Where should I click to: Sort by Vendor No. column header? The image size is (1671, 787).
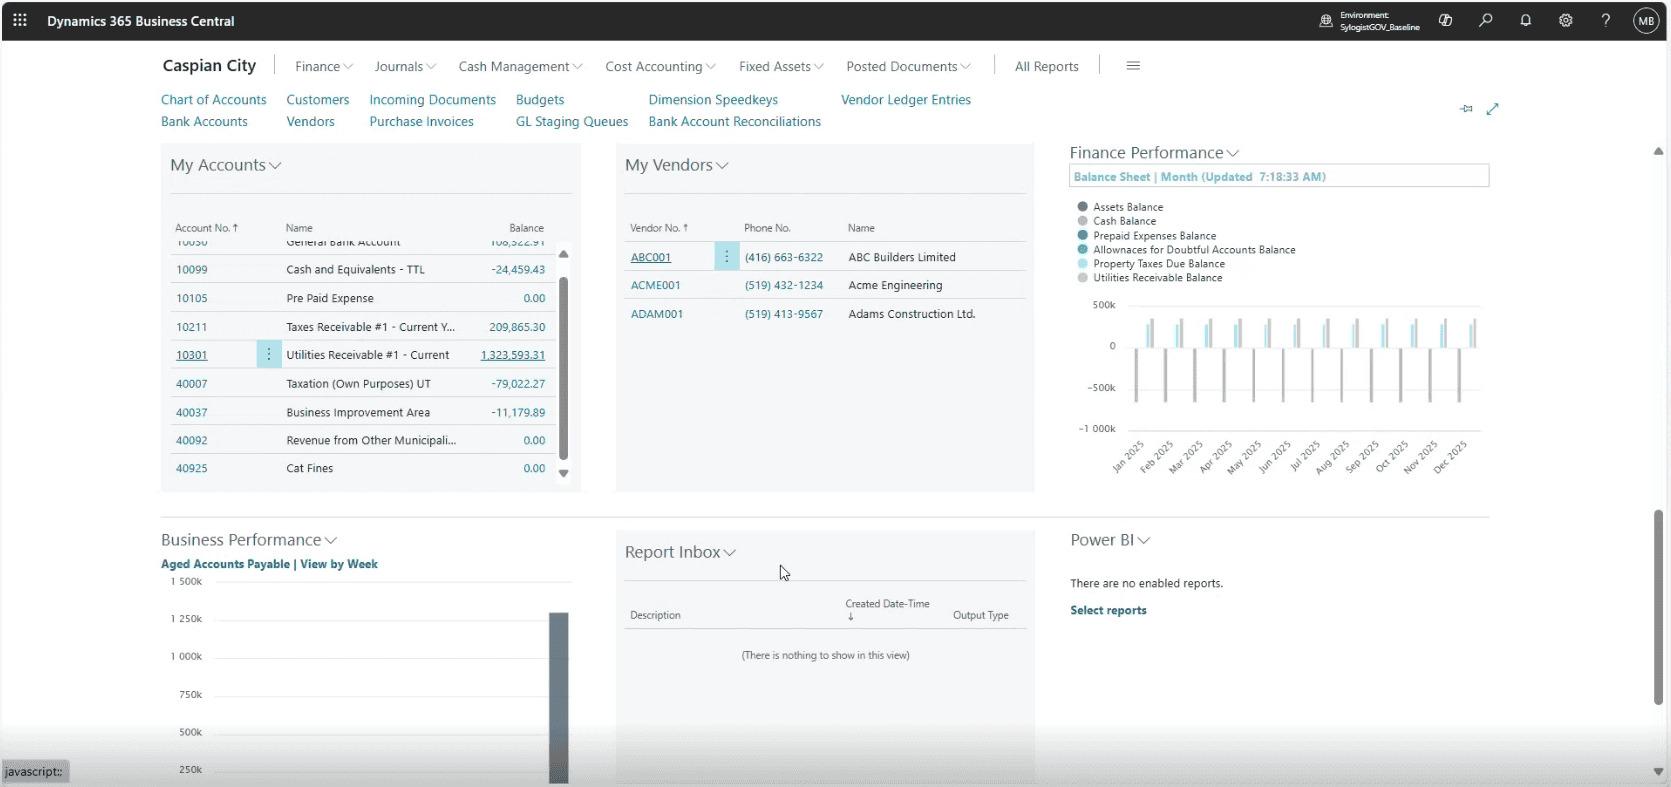click(659, 228)
